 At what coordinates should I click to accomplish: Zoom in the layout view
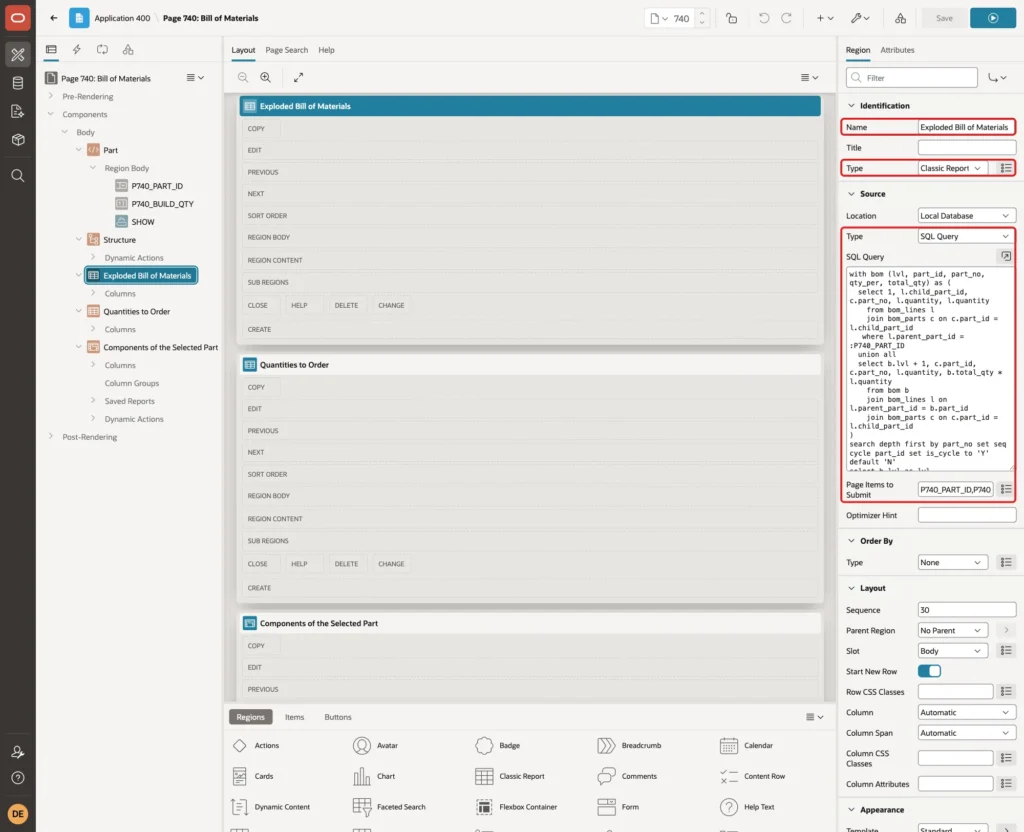(266, 77)
